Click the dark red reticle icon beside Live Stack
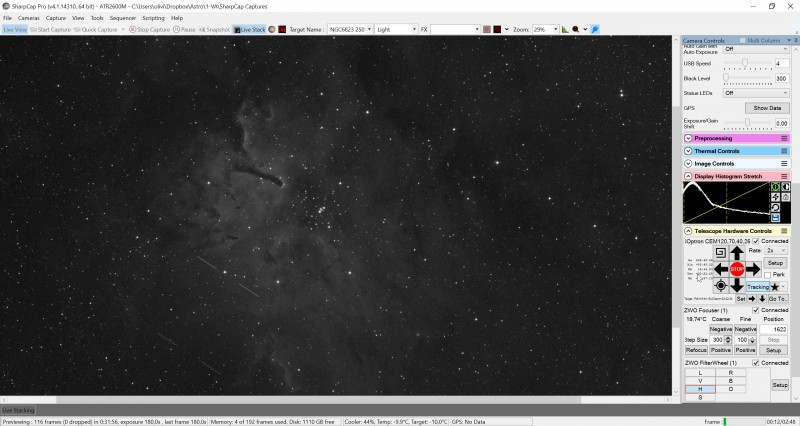The image size is (800, 426). coord(282,30)
